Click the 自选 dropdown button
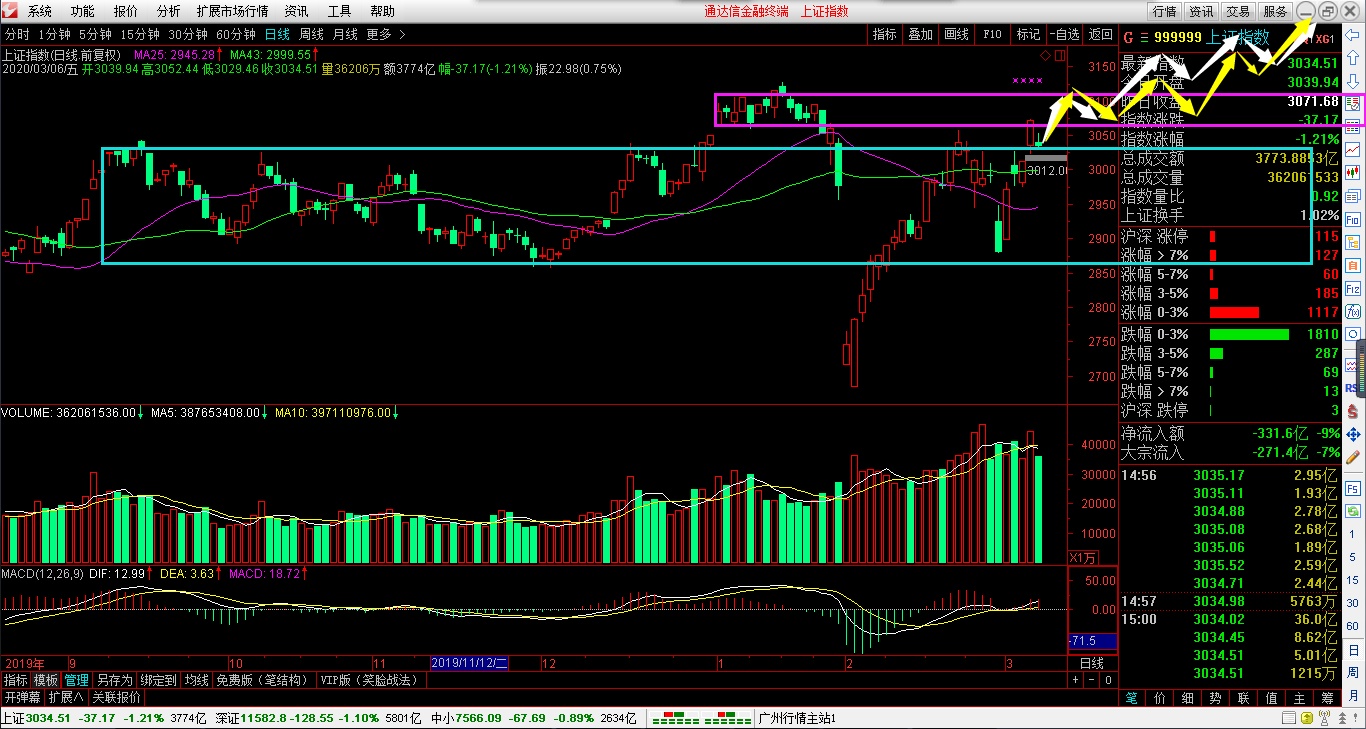The width and height of the screenshot is (1366, 729). (x=1066, y=34)
